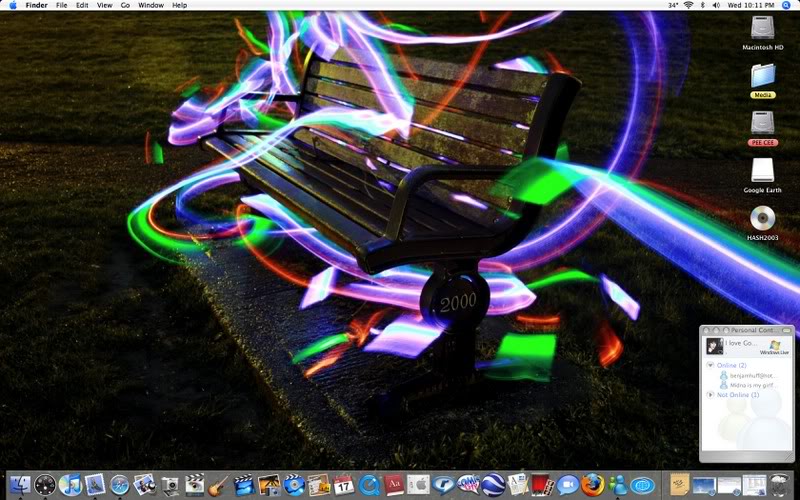Viewport: 800px width, 500px height.
Task: Click the volume menu bar icon
Action: pyautogui.click(x=716, y=5)
